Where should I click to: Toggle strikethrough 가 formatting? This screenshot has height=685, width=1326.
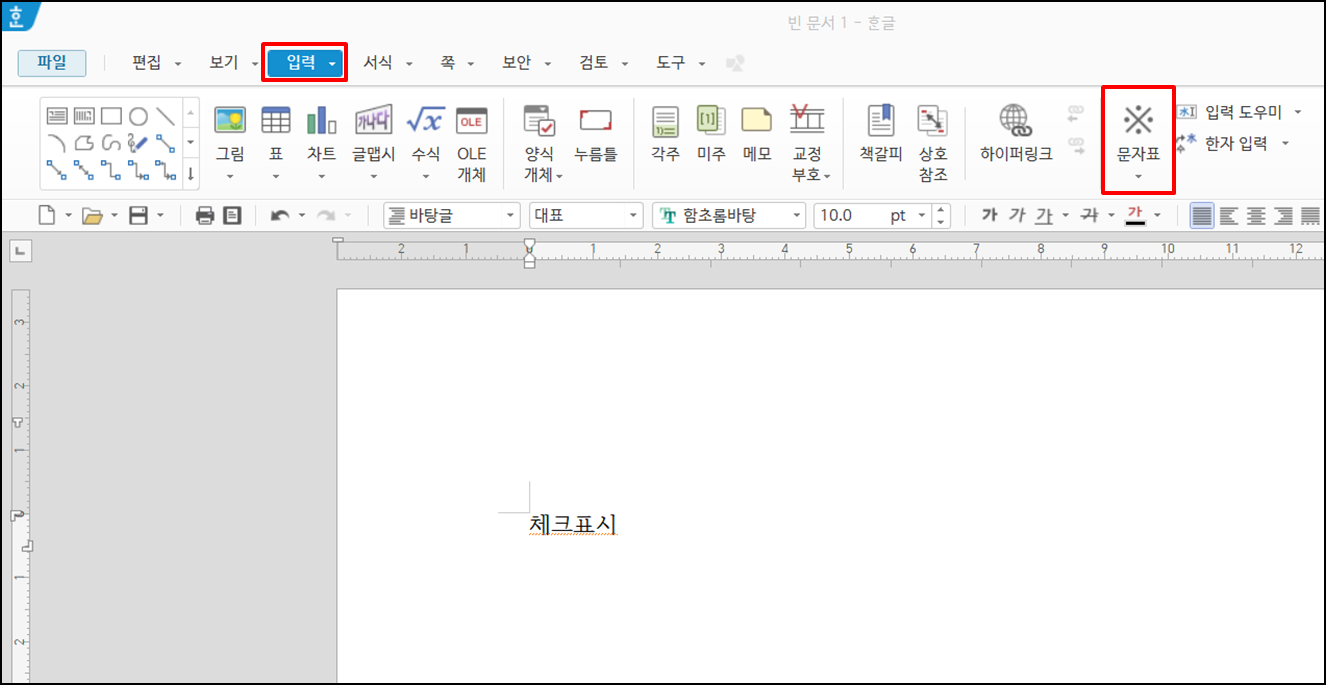pyautogui.click(x=1091, y=215)
